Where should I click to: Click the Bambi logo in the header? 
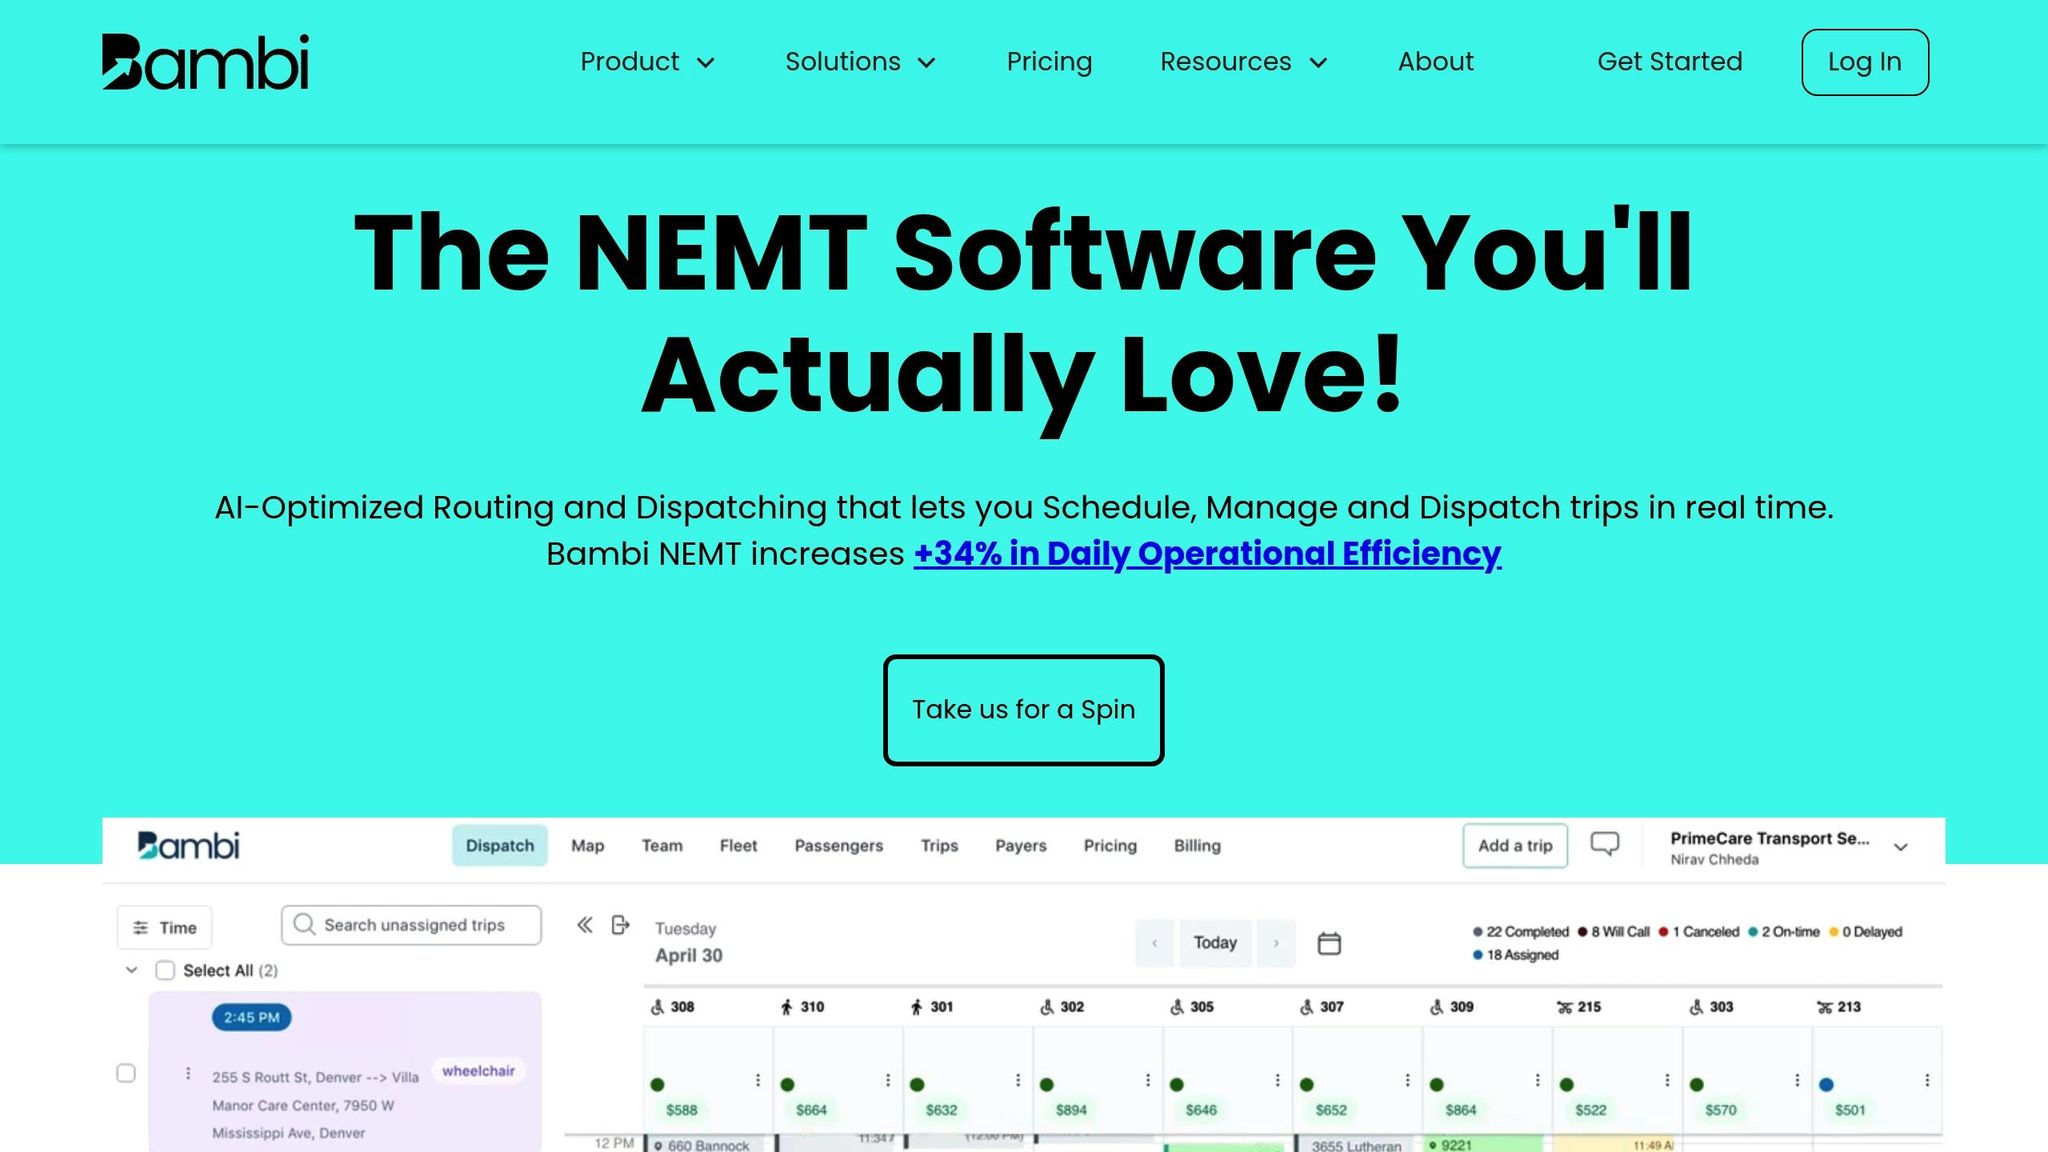(205, 62)
